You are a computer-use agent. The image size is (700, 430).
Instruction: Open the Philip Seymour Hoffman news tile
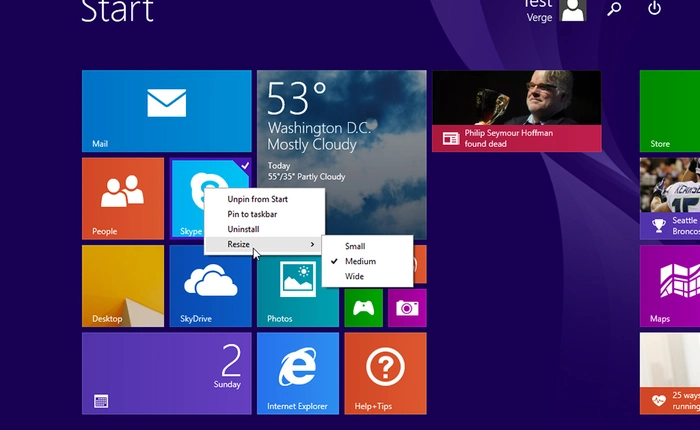517,111
